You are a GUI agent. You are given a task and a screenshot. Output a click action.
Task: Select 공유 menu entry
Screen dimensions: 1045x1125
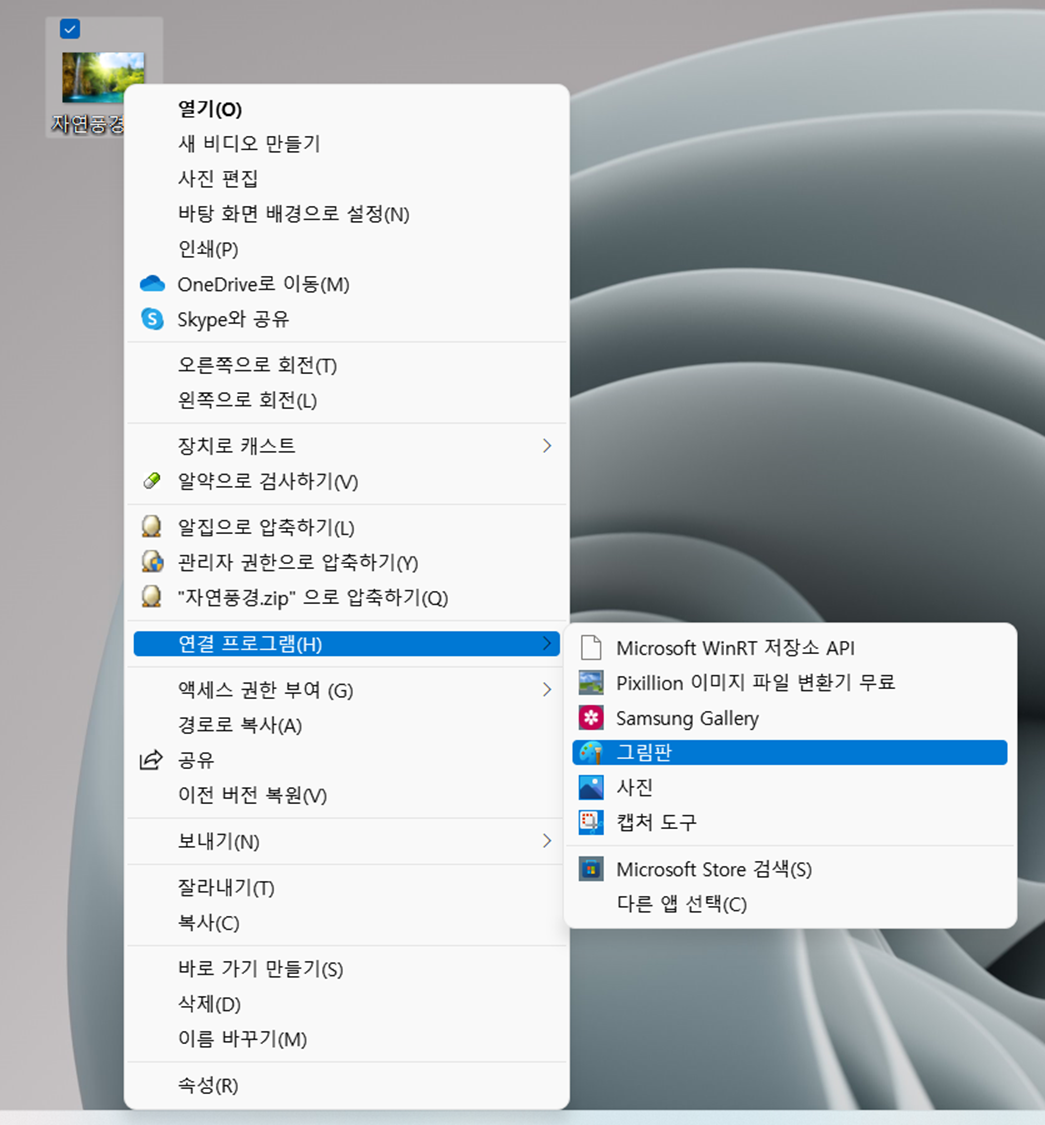pyautogui.click(x=347, y=760)
